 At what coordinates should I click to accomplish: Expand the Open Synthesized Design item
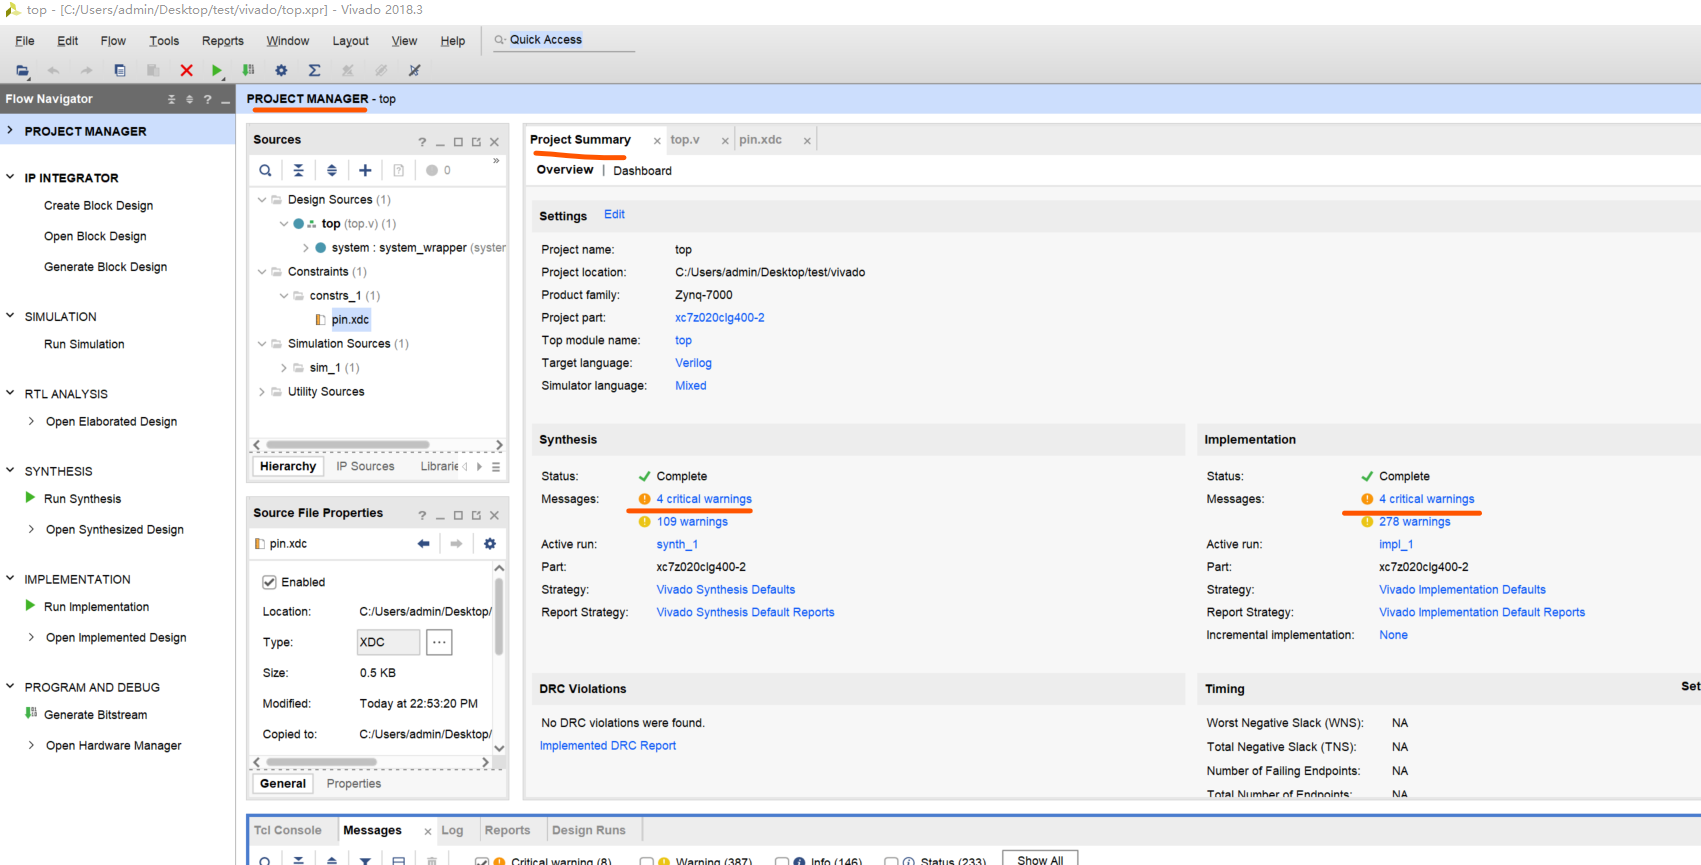click(31, 529)
